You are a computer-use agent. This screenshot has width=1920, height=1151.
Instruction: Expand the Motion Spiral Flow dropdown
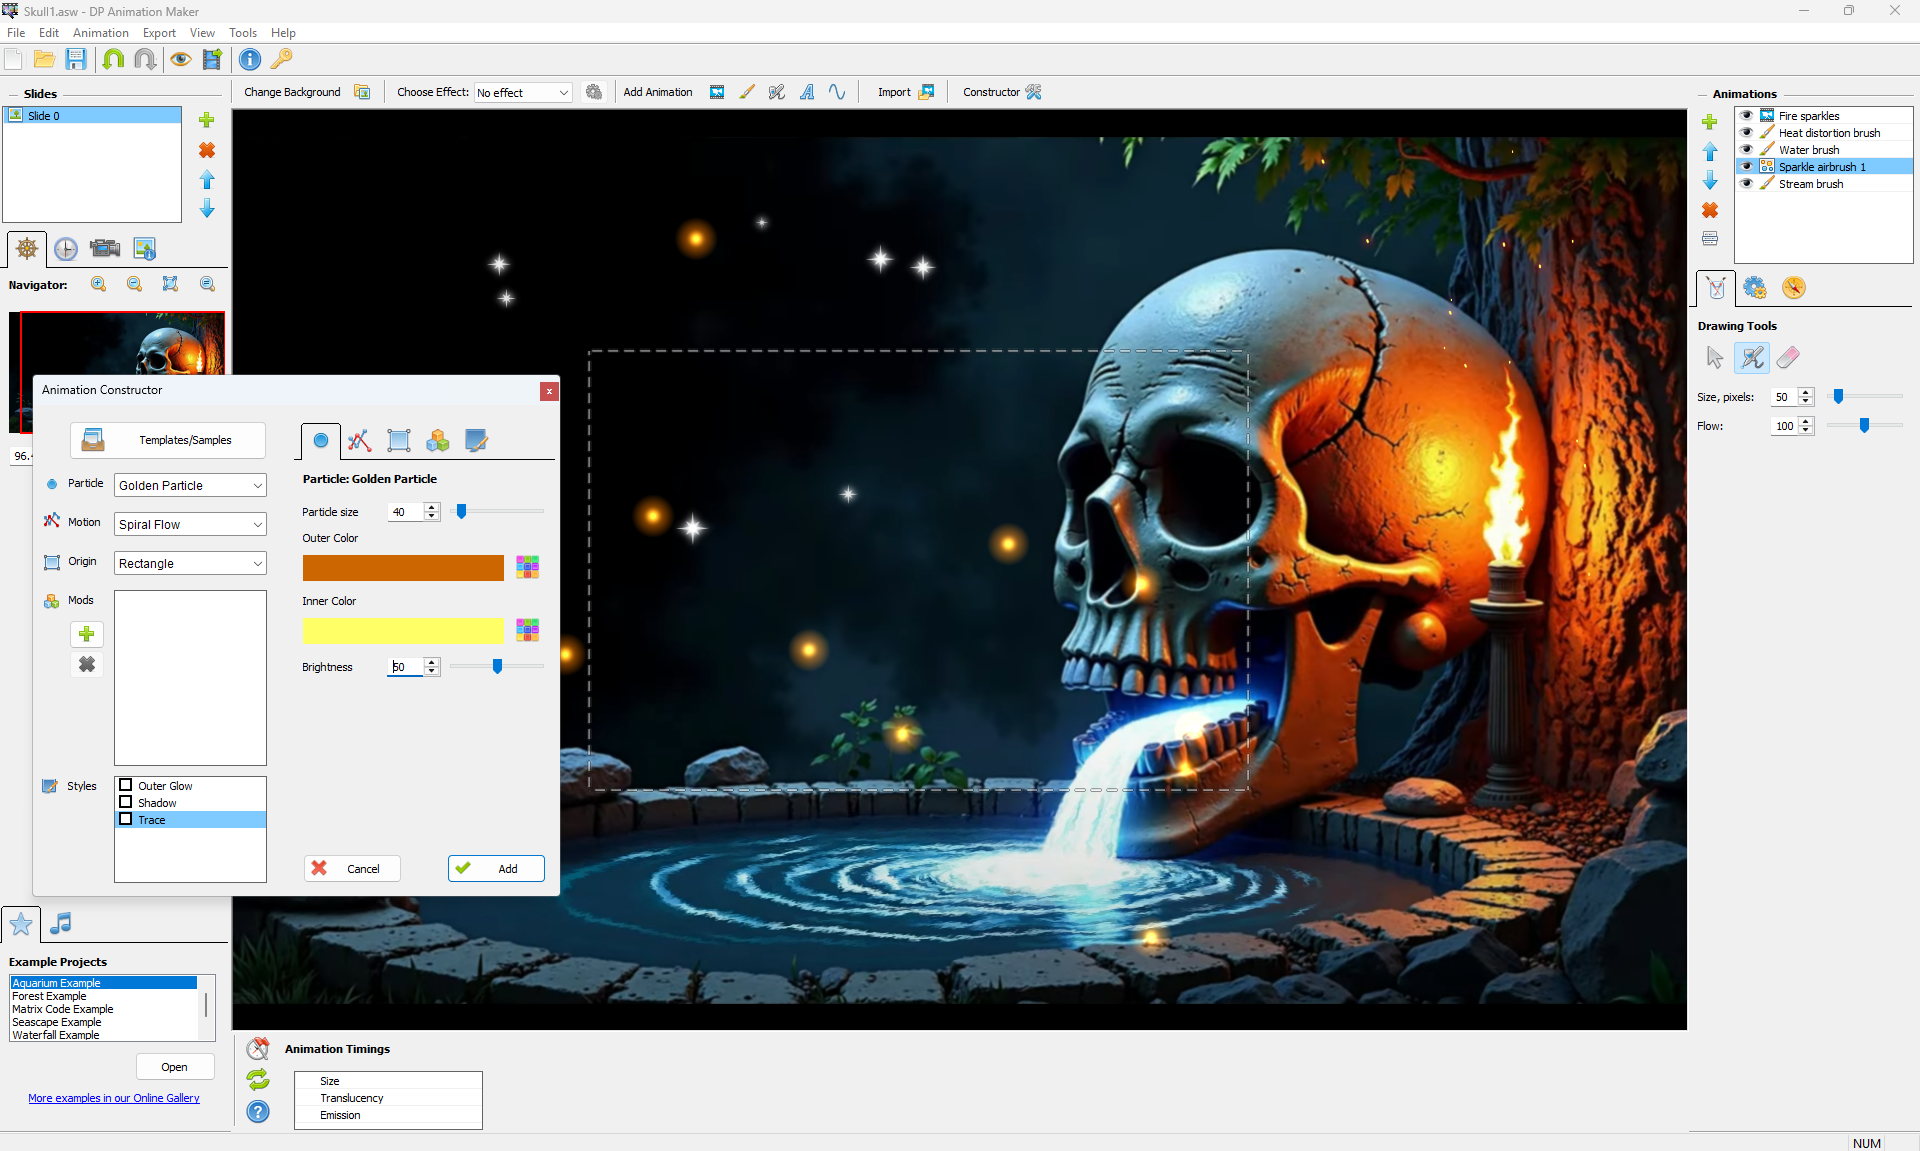[190, 524]
